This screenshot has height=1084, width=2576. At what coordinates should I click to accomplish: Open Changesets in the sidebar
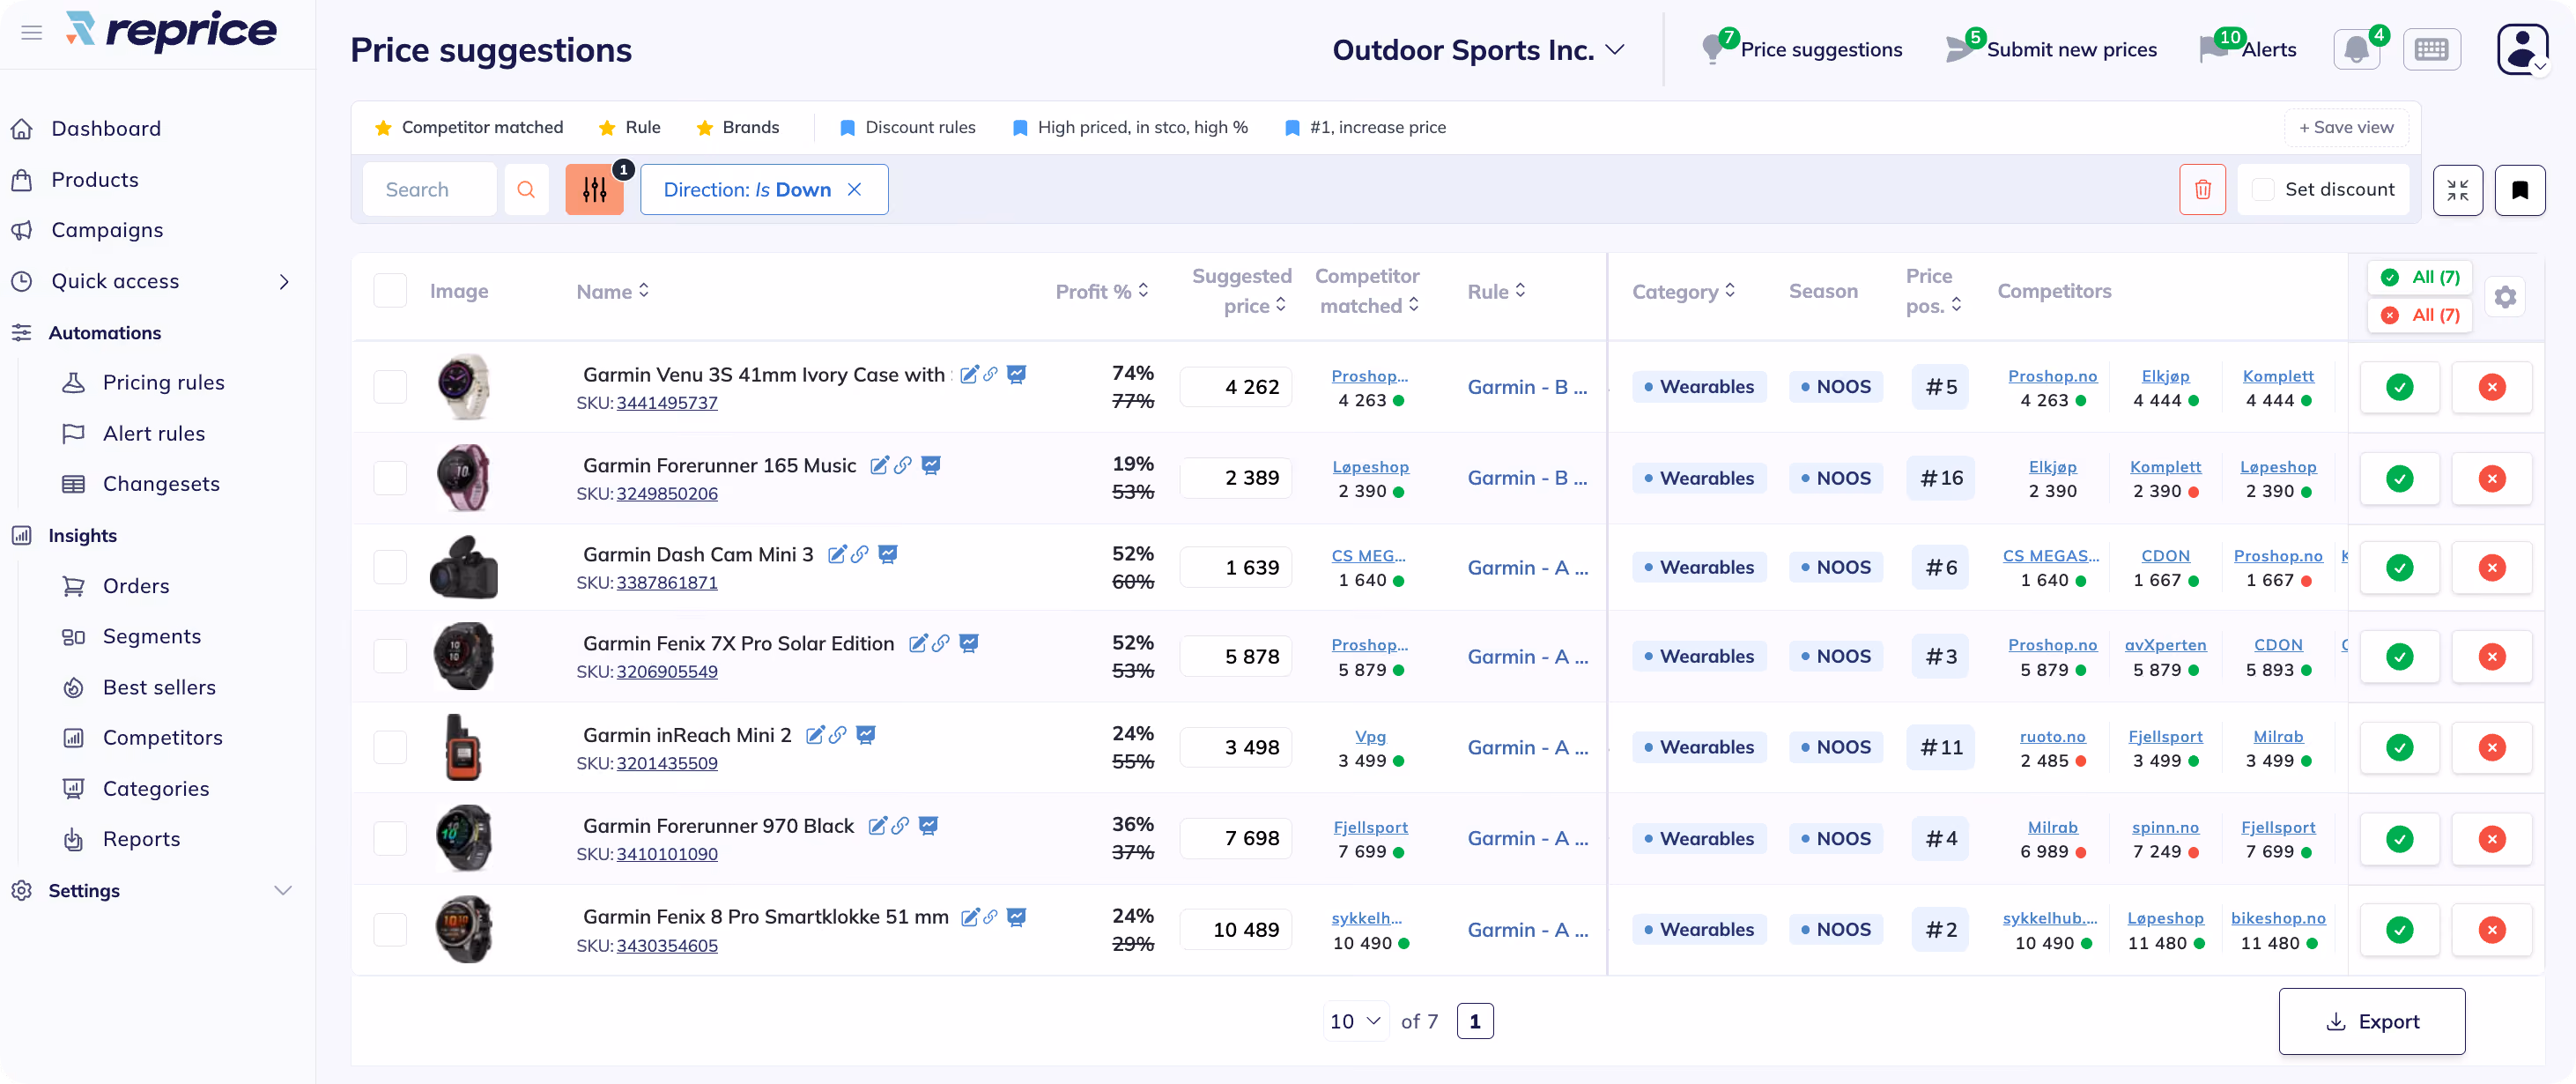[161, 484]
